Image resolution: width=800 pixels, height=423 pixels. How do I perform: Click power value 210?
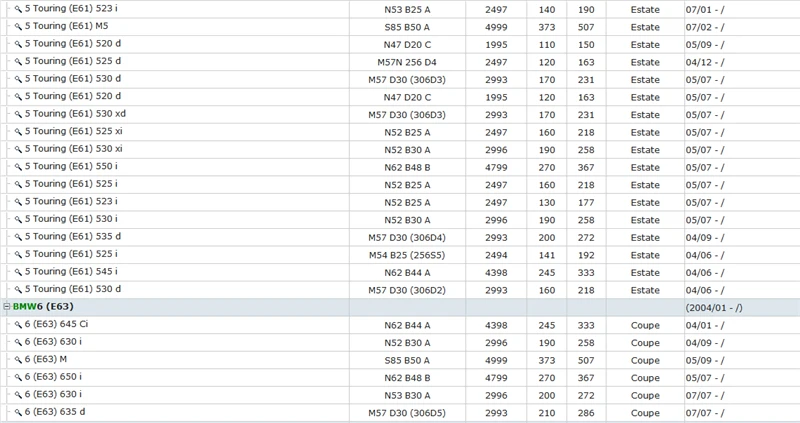(547, 413)
